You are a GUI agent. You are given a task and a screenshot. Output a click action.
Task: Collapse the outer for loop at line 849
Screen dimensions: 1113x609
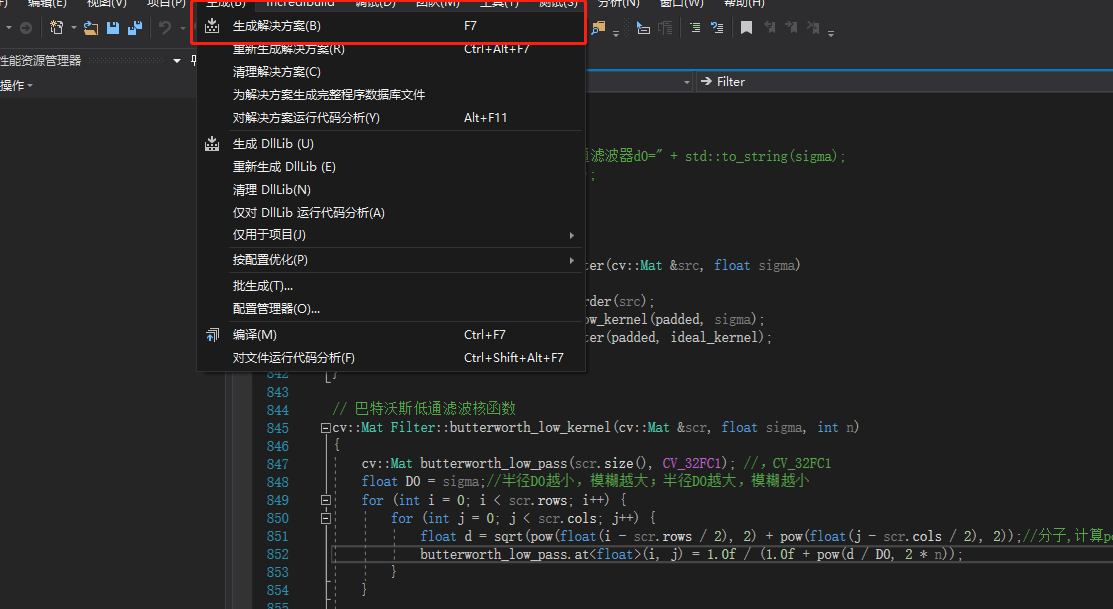(326, 499)
